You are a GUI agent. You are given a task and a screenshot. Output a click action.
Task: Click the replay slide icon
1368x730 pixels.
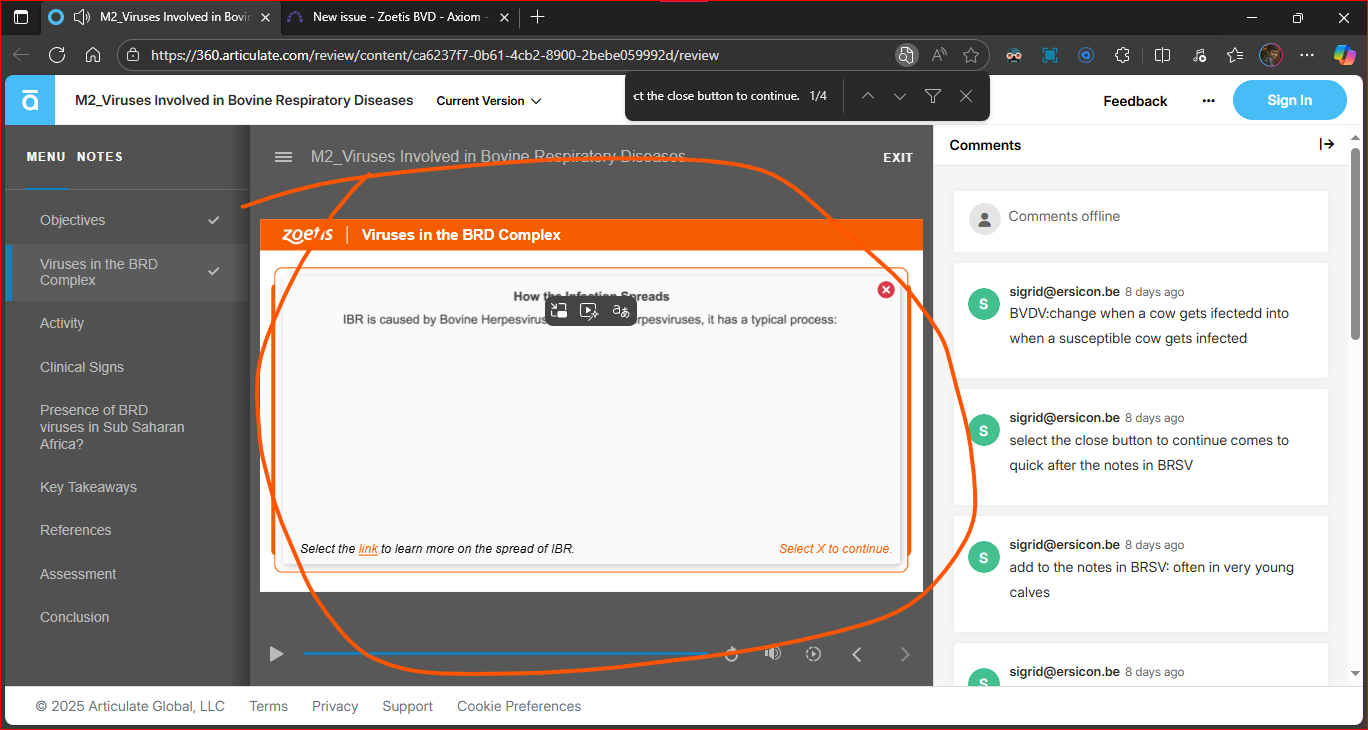coord(731,654)
